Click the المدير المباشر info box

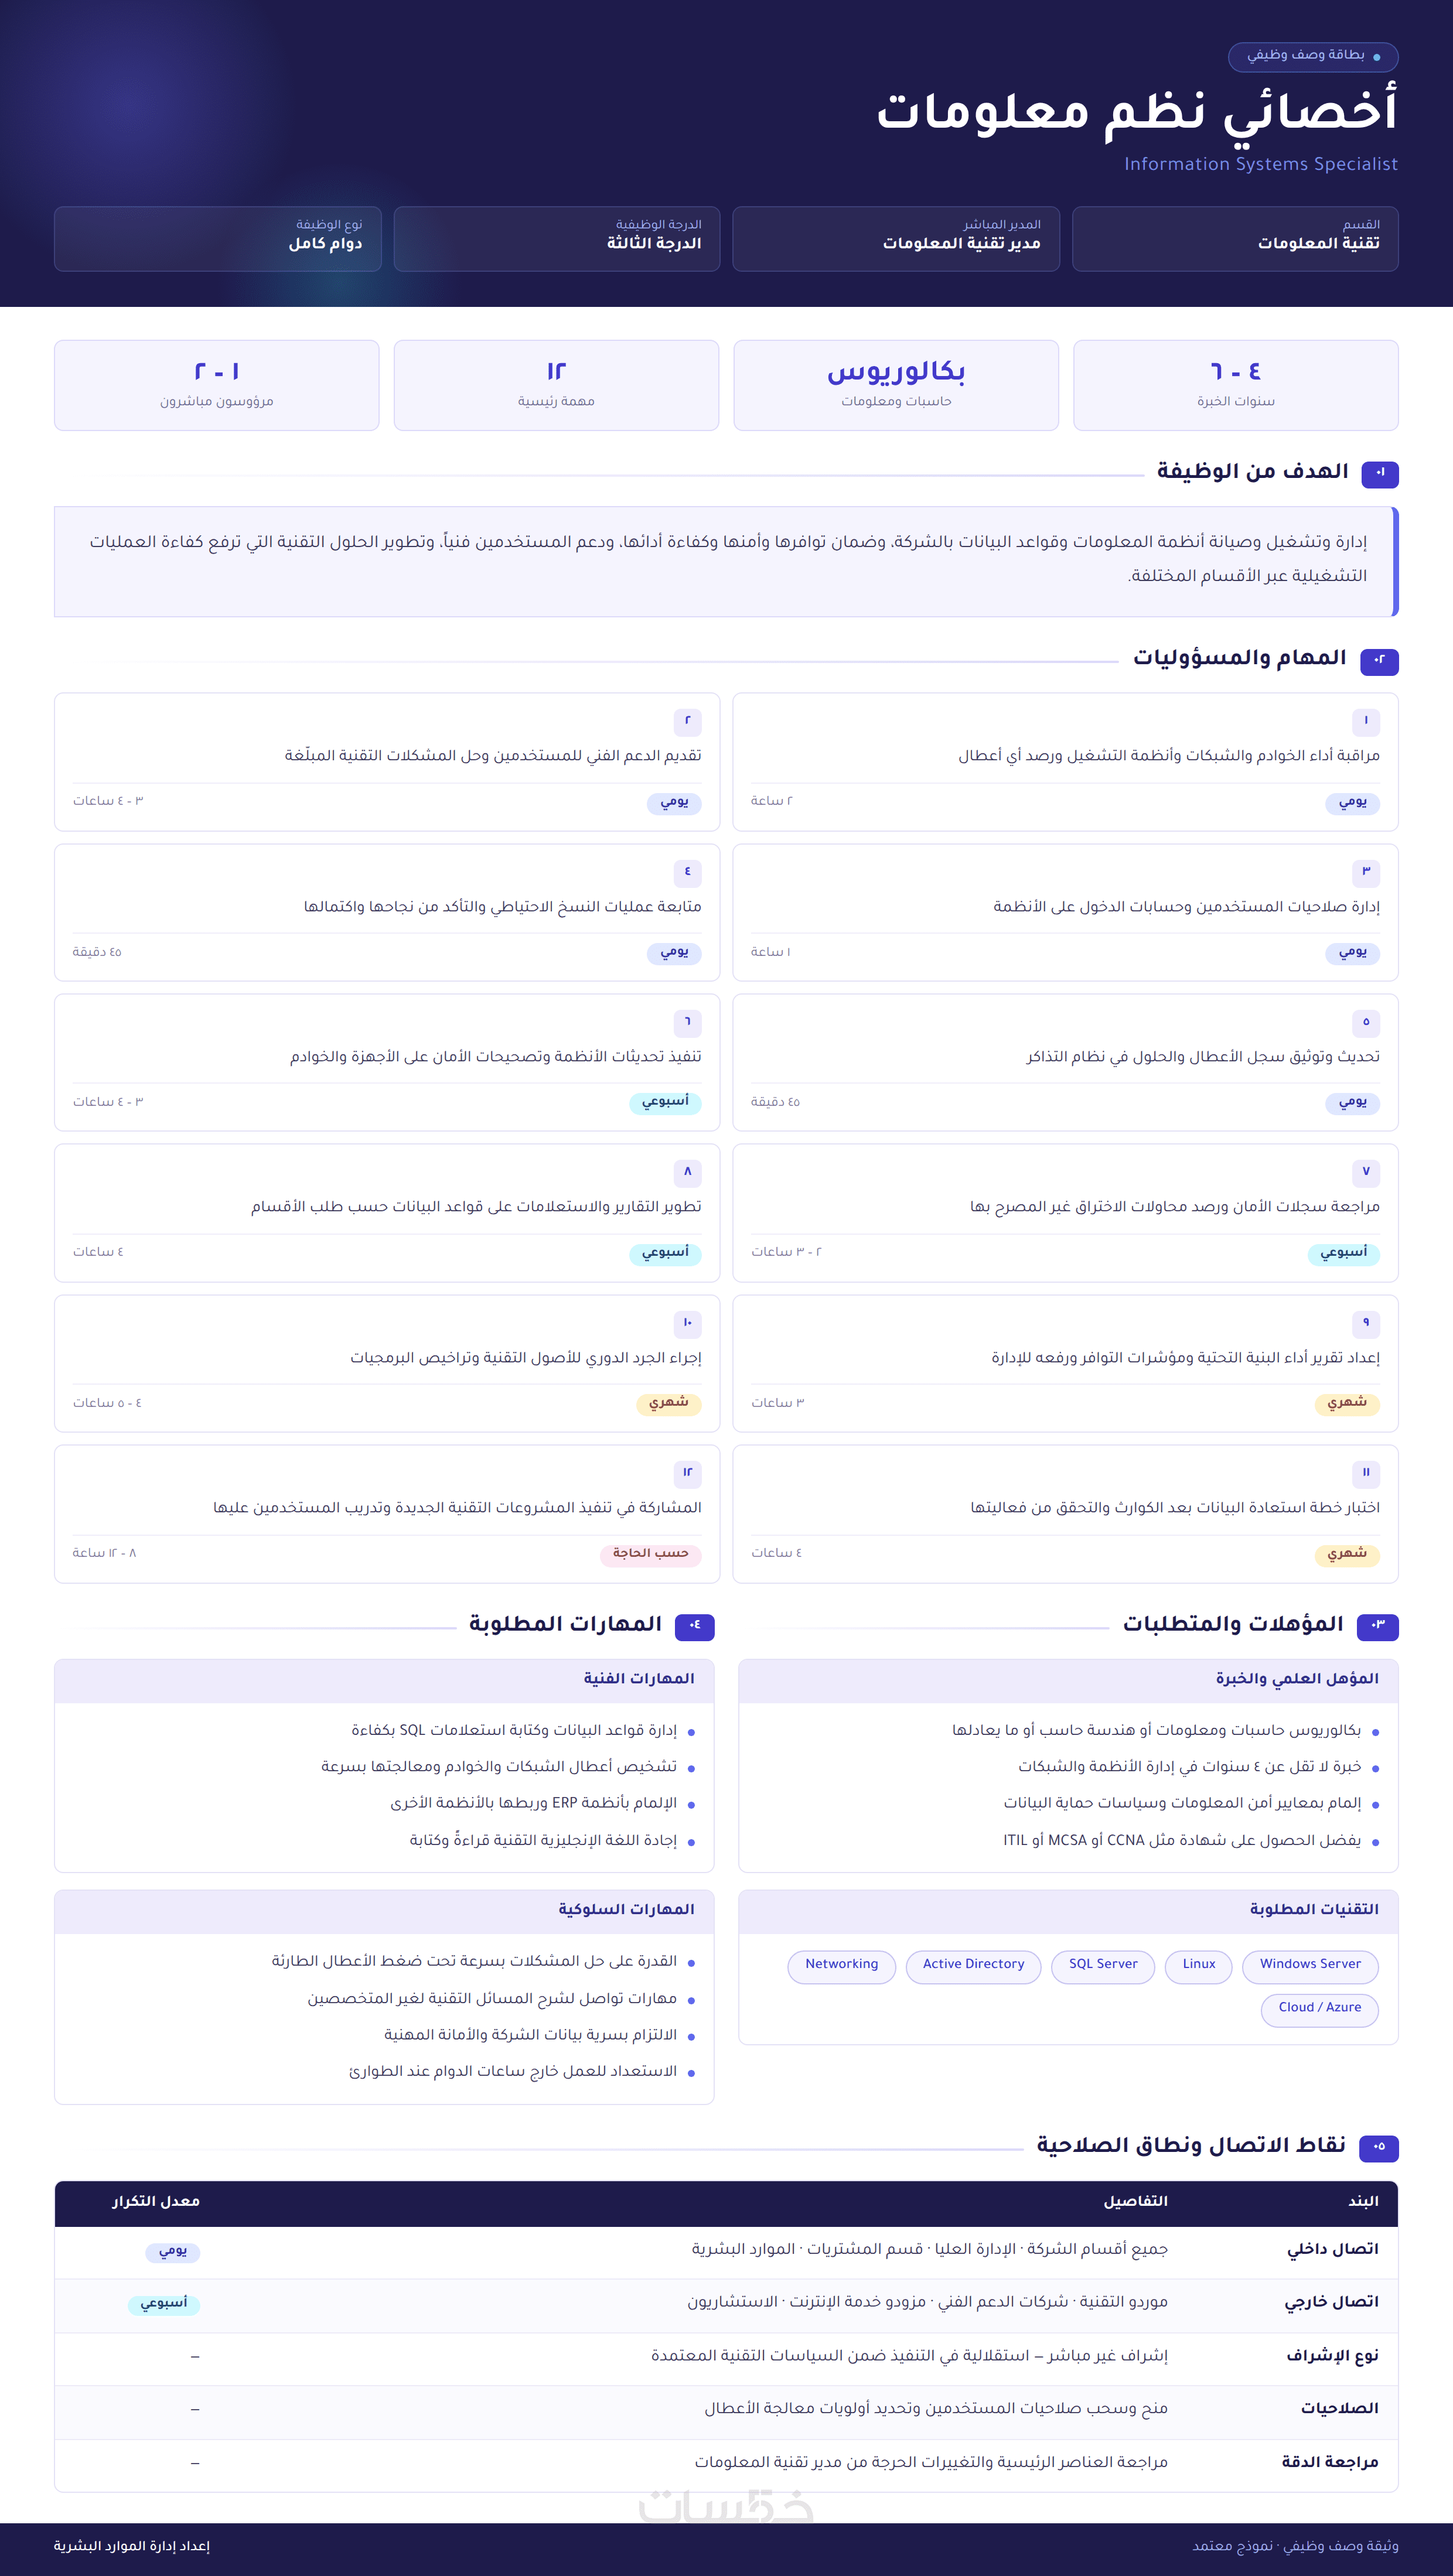tap(895, 238)
